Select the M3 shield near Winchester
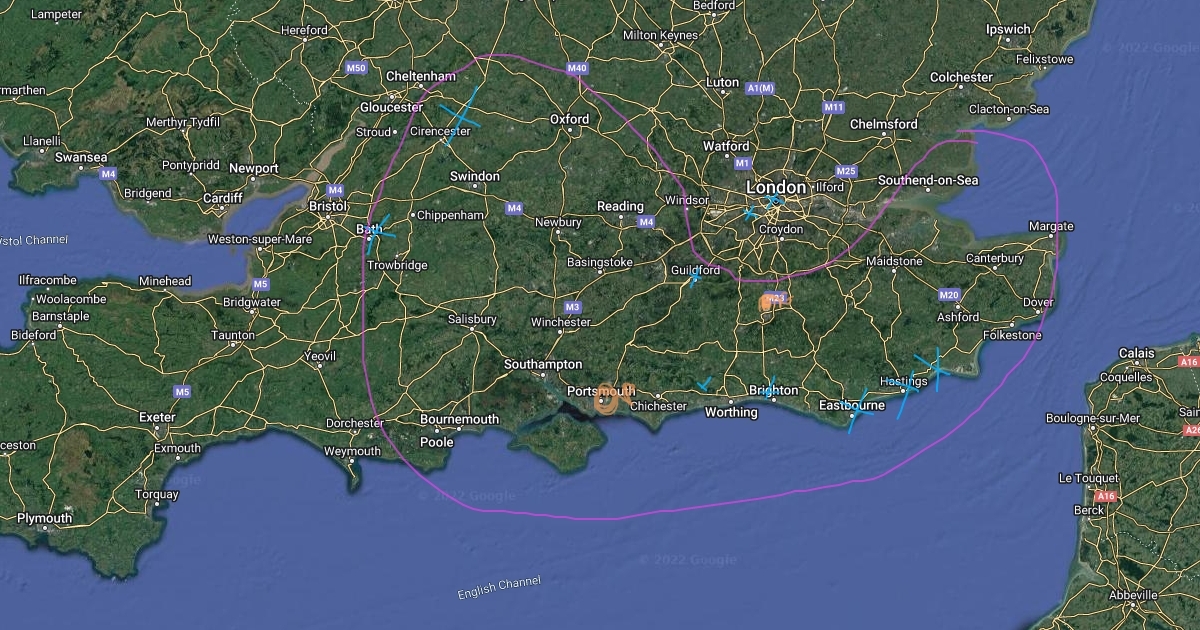 point(572,307)
